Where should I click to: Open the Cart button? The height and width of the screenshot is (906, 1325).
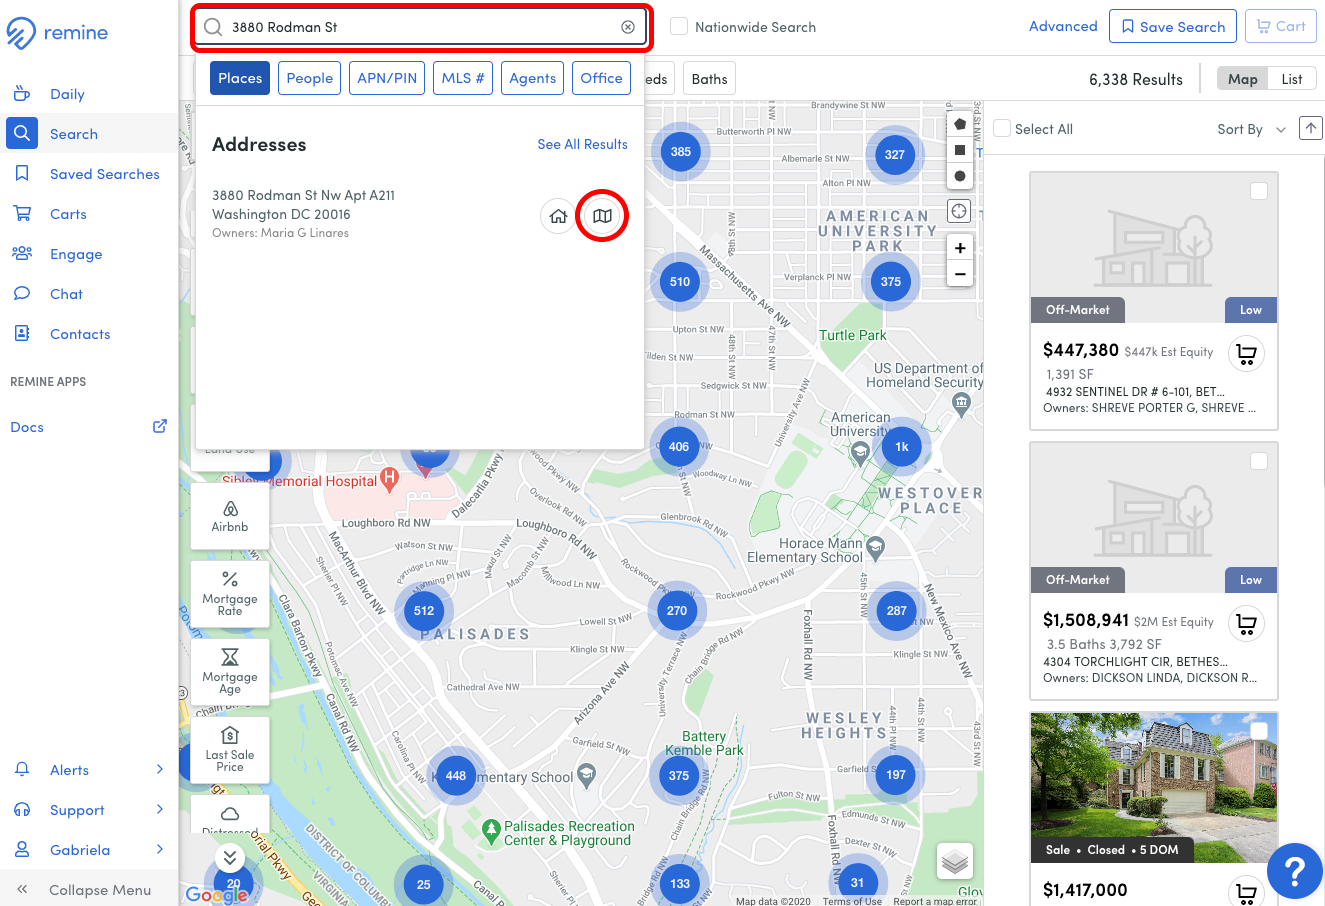[1281, 26]
